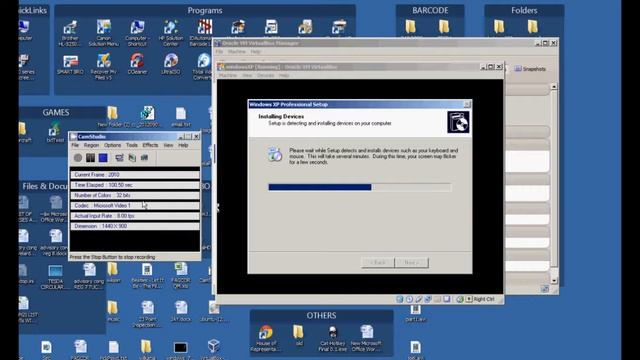The image size is (640, 360).
Task: Click the last CamStudio toolbar icon
Action: (144, 158)
